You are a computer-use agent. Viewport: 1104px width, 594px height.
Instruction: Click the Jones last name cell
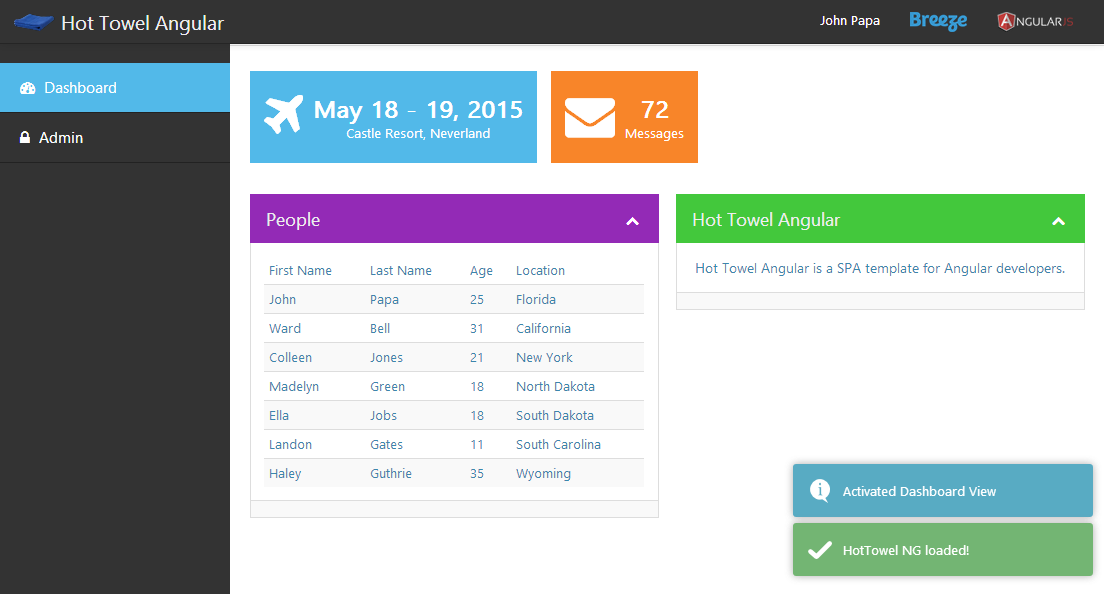point(387,358)
